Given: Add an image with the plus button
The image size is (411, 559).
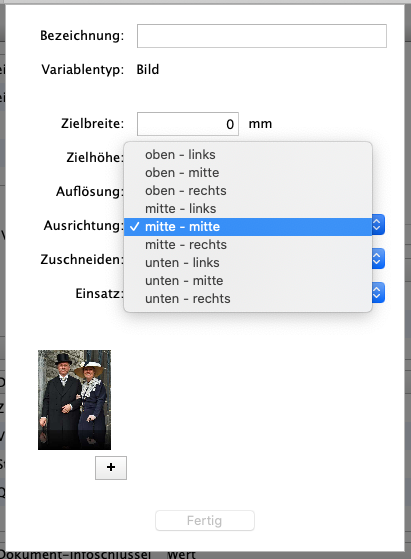Looking at the screenshot, I should point(111,468).
